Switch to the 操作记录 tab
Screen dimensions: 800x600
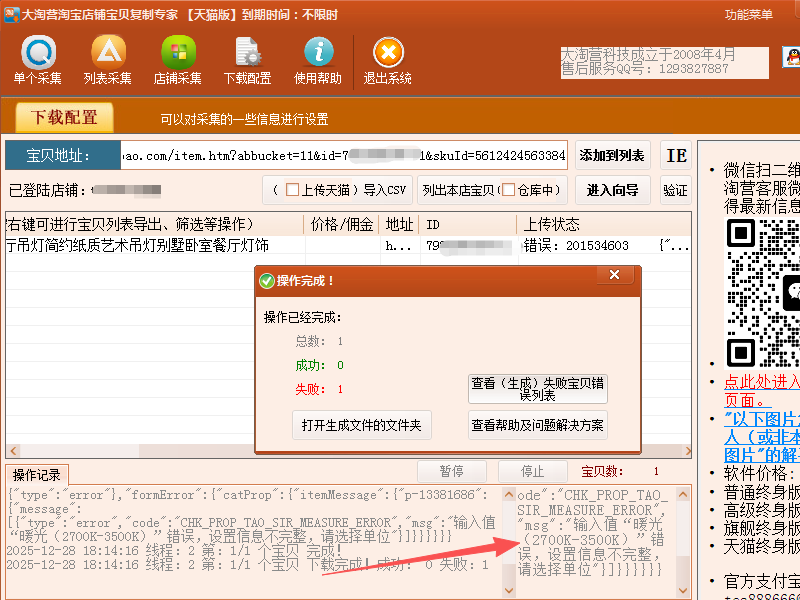pos(37,473)
